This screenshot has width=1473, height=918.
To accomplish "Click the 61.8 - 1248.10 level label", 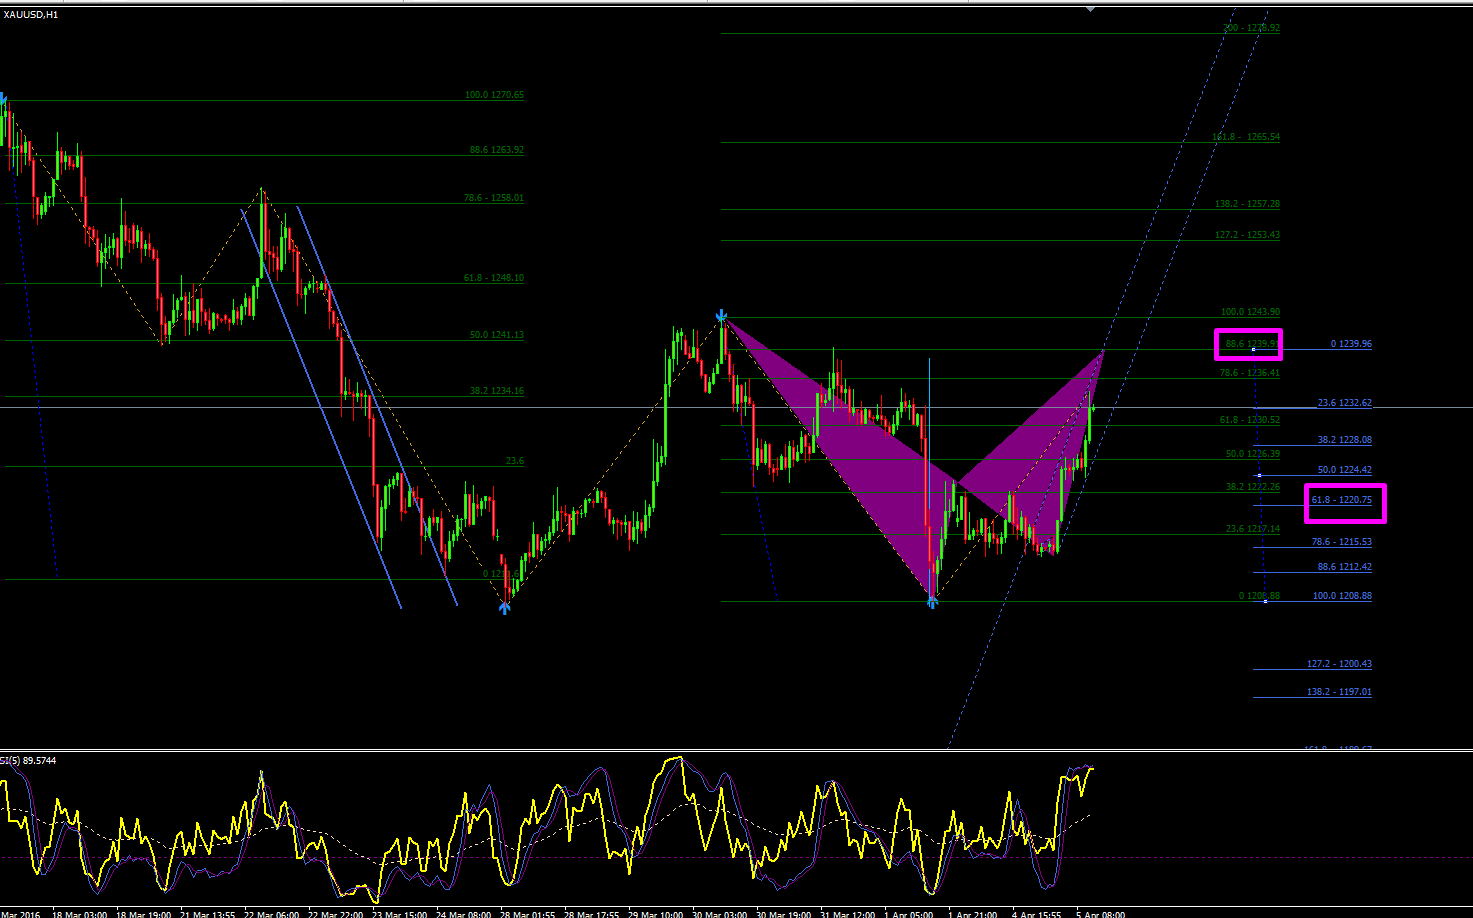I will point(493,278).
